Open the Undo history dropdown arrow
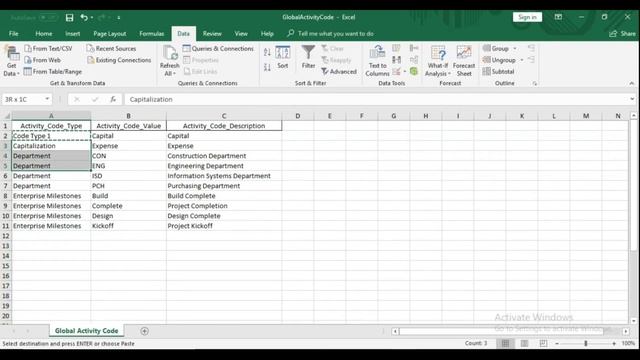The height and width of the screenshot is (360, 640). [92, 18]
